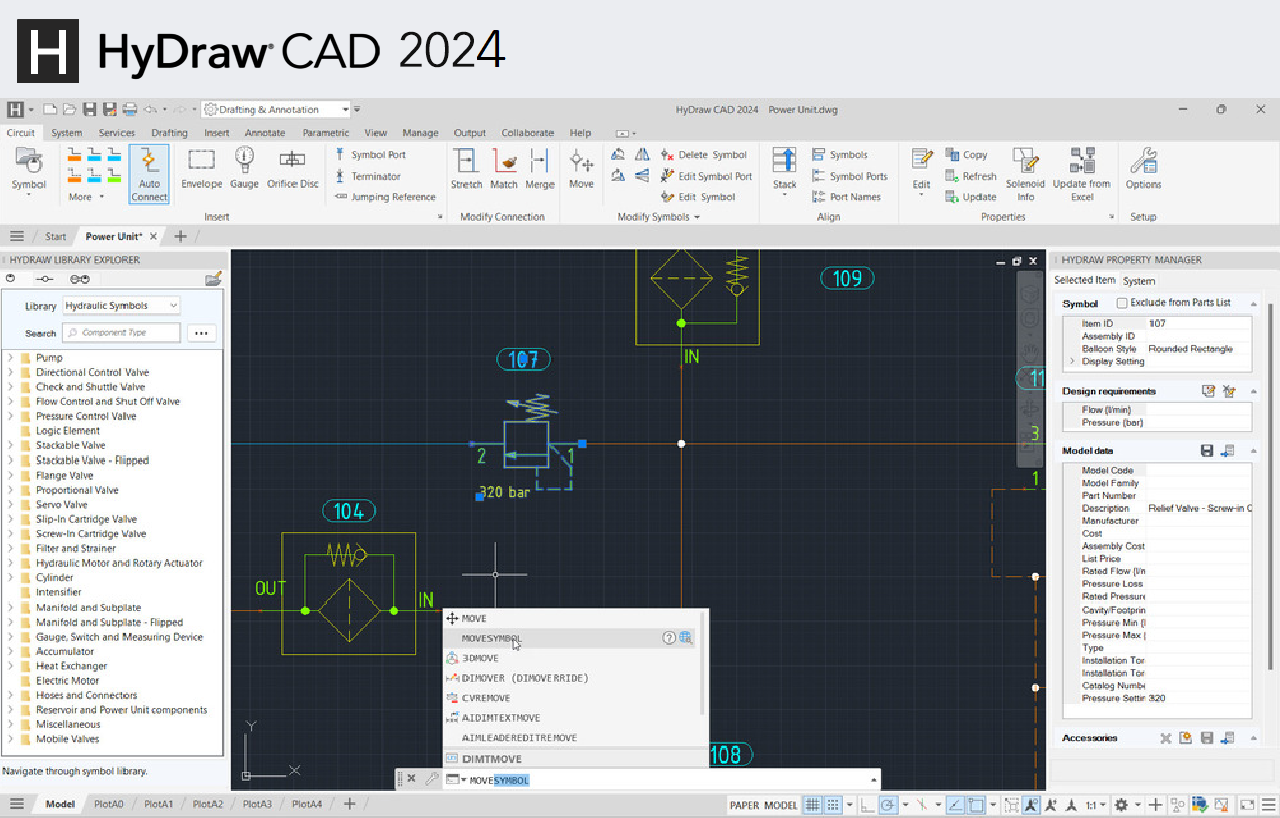Add a new layout tab with plus
This screenshot has width=1280, height=818.
[348, 804]
